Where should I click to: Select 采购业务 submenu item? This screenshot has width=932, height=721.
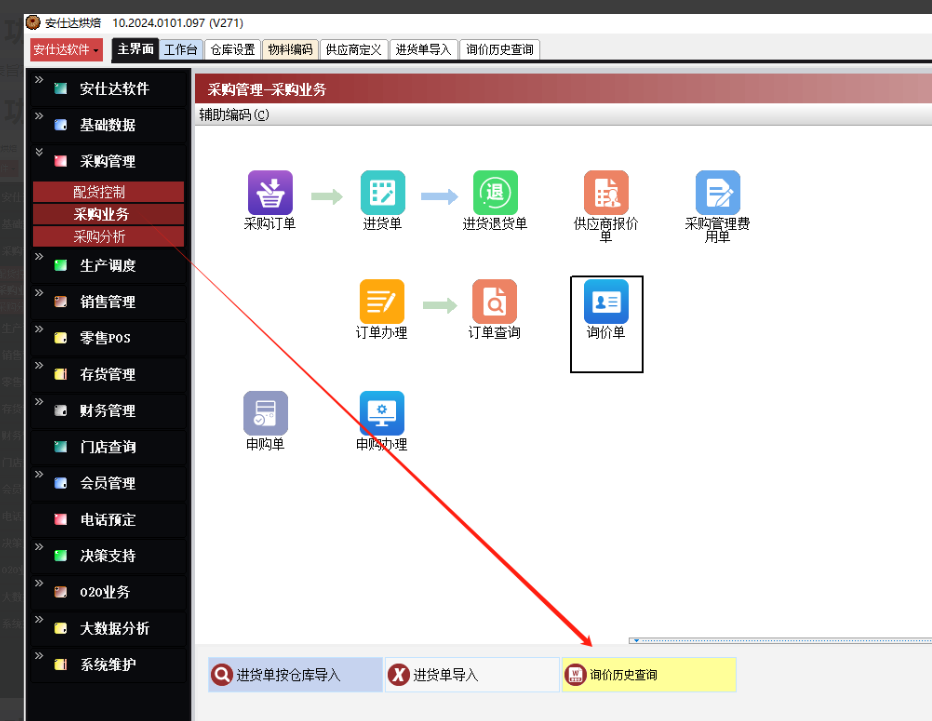(x=108, y=214)
